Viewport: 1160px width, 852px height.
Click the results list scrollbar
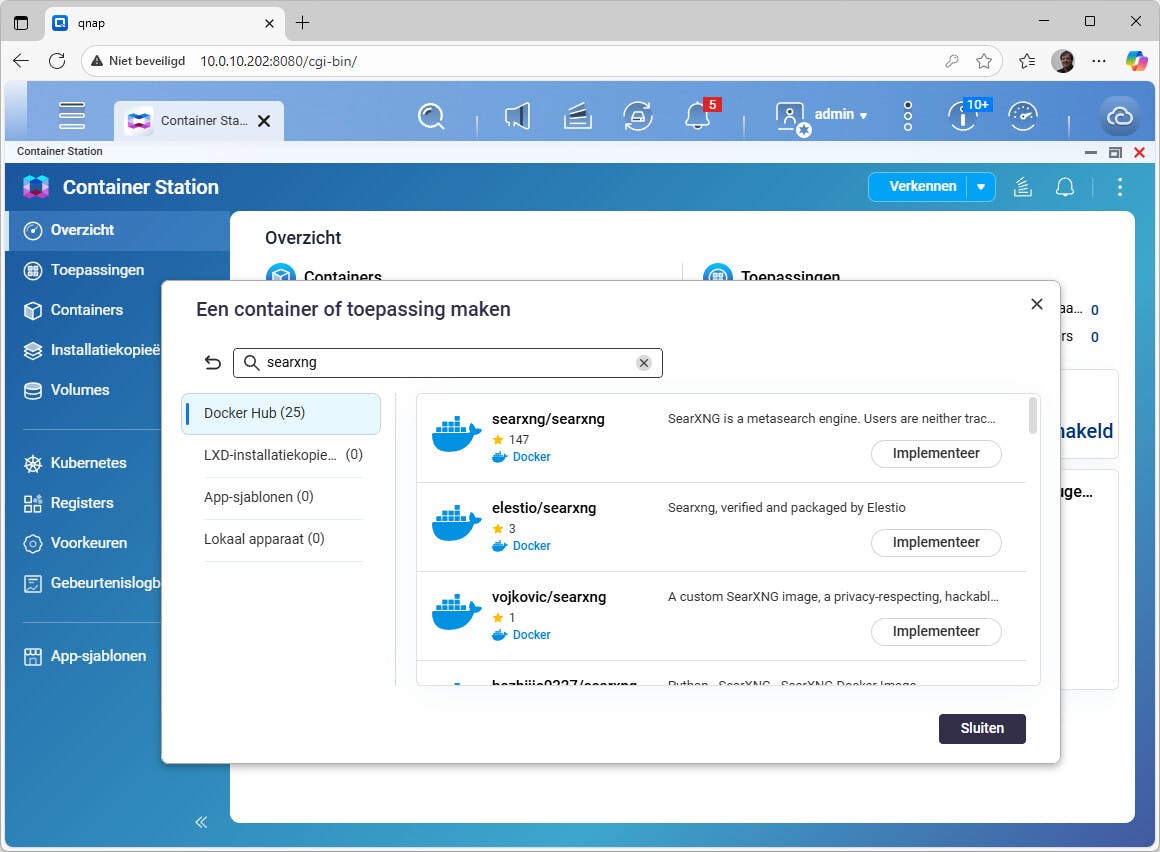coord(1033,416)
